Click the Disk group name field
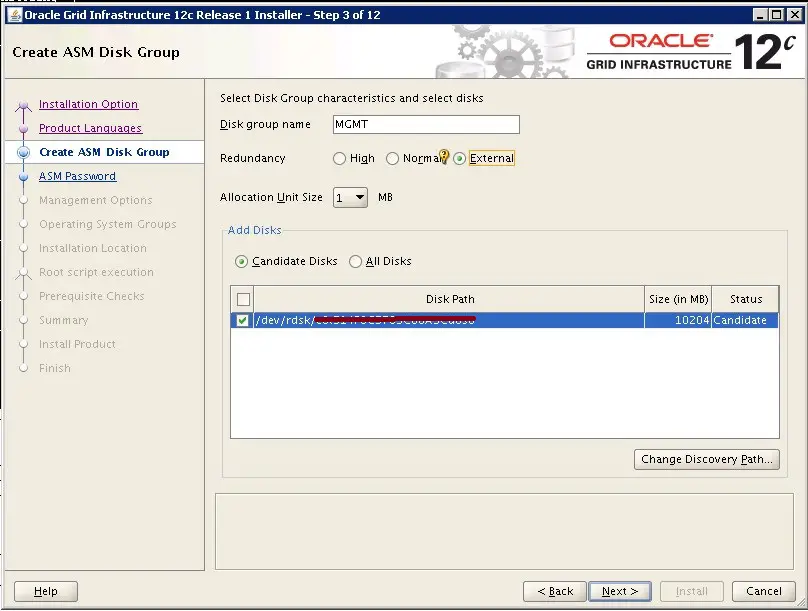Viewport: 808px width, 611px height. [426, 125]
